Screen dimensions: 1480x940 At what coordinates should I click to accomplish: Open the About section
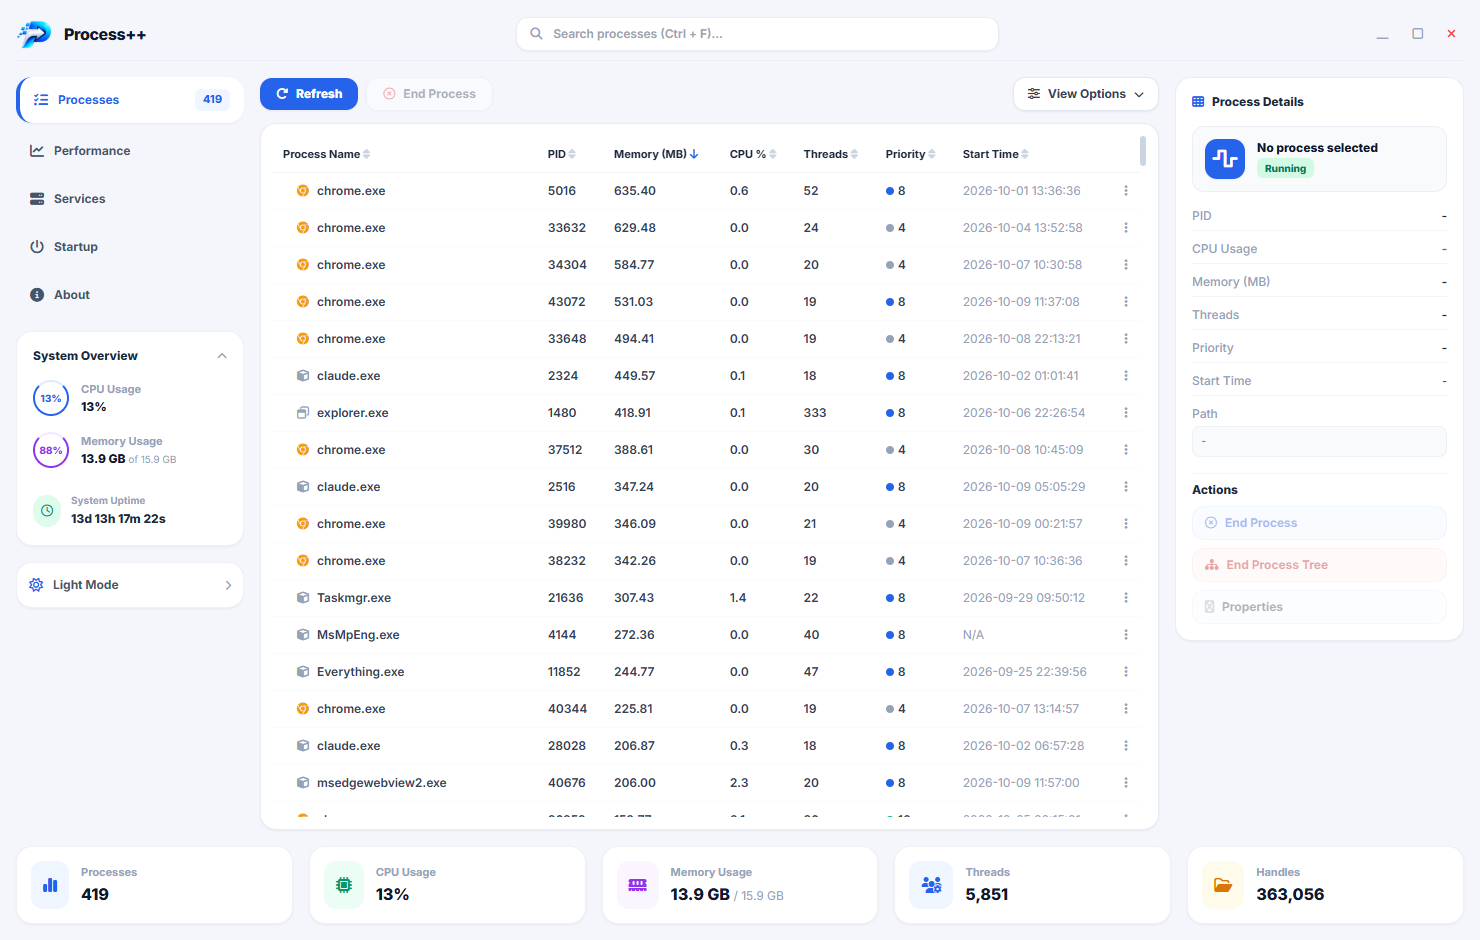130,295
